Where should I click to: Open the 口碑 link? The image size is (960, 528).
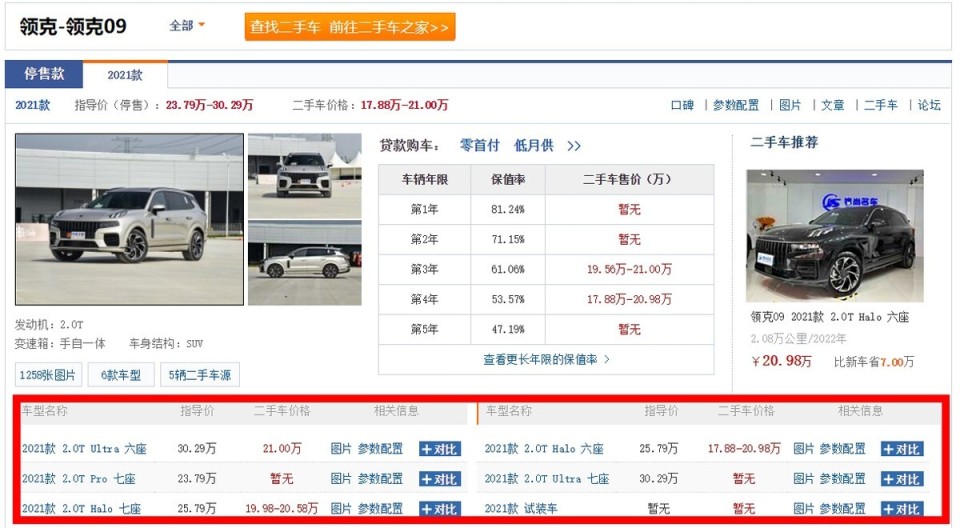click(x=682, y=105)
